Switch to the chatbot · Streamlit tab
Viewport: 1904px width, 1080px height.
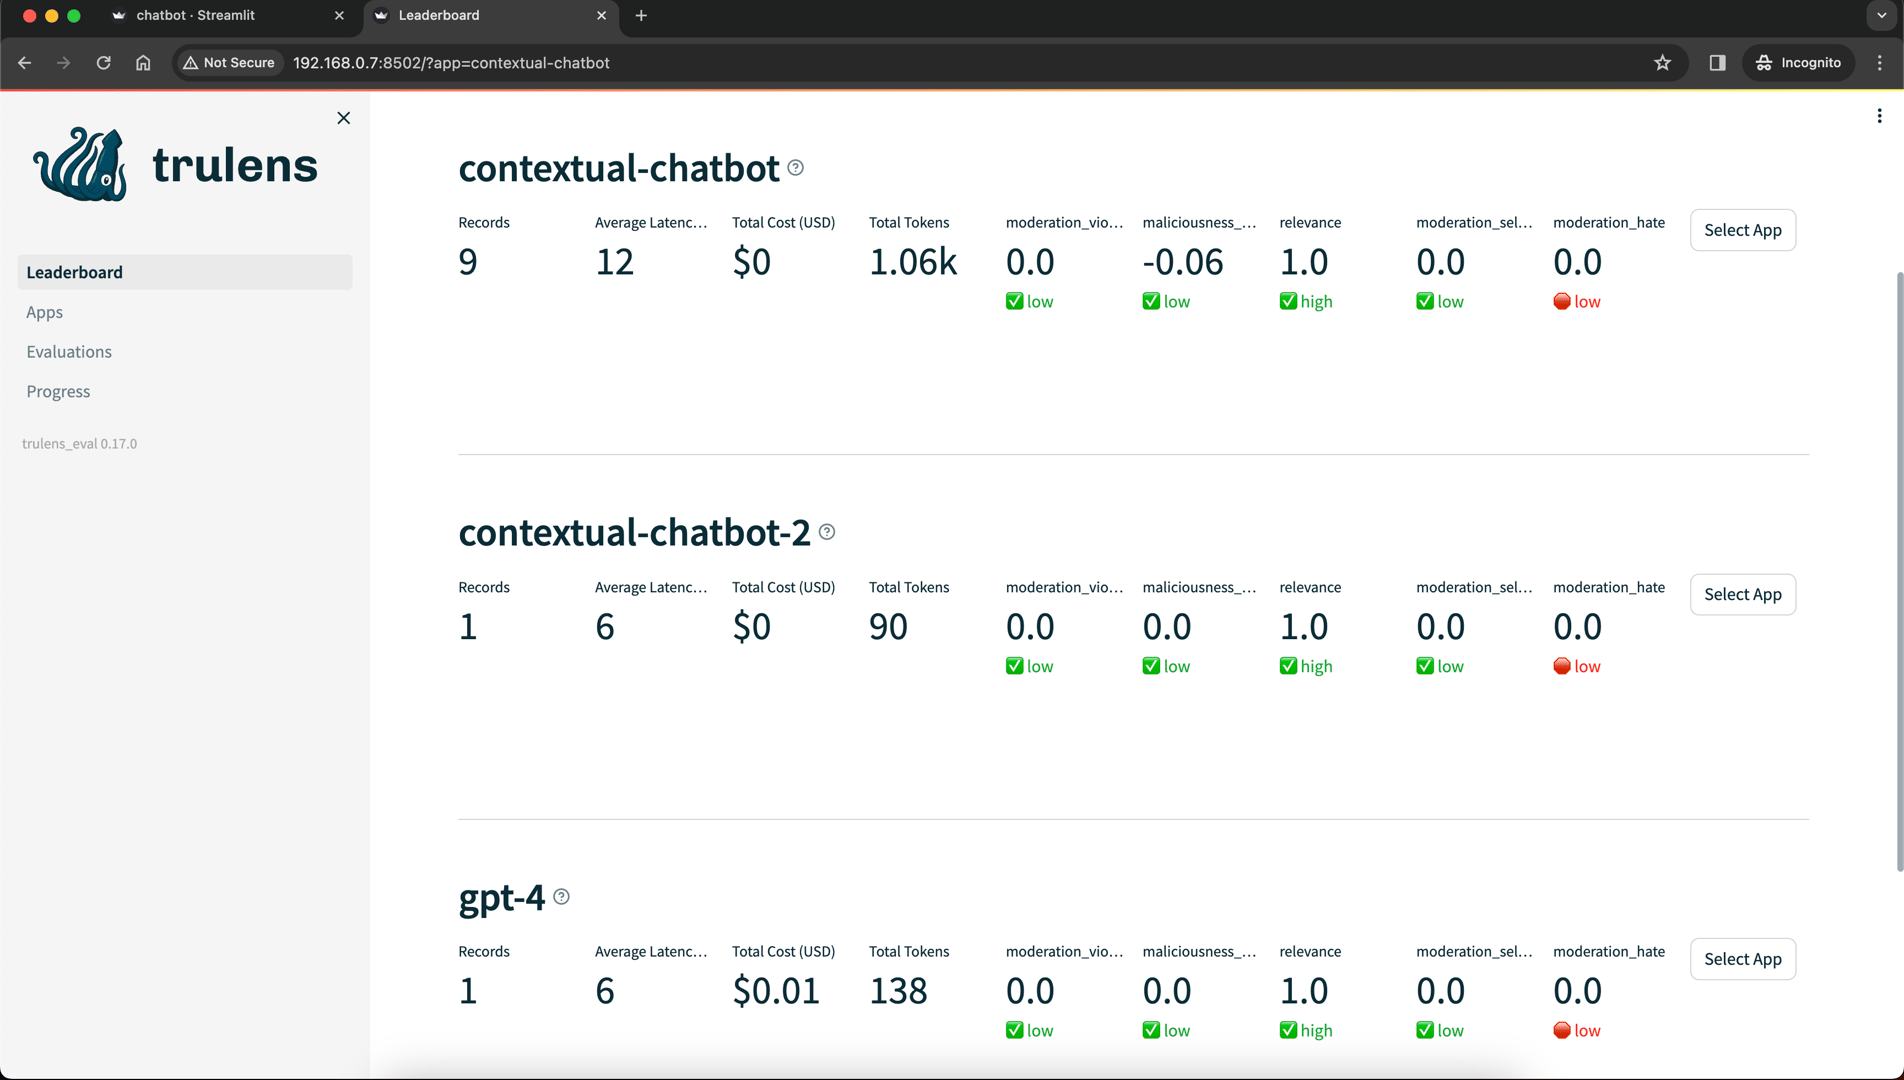click(195, 15)
